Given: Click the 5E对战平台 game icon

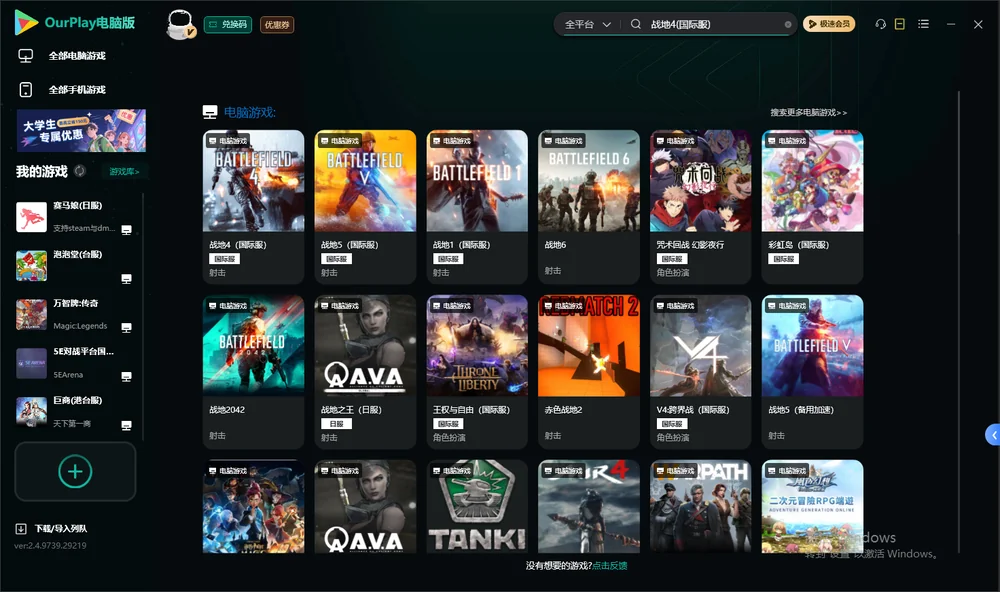Looking at the screenshot, I should pos(31,364).
